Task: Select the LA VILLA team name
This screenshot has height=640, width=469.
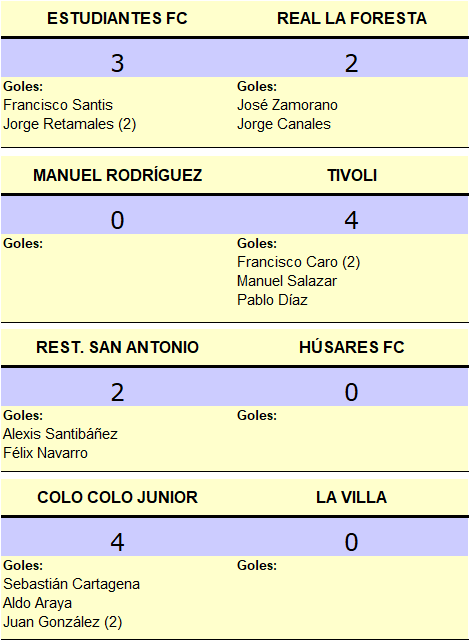Action: [x=351, y=497]
